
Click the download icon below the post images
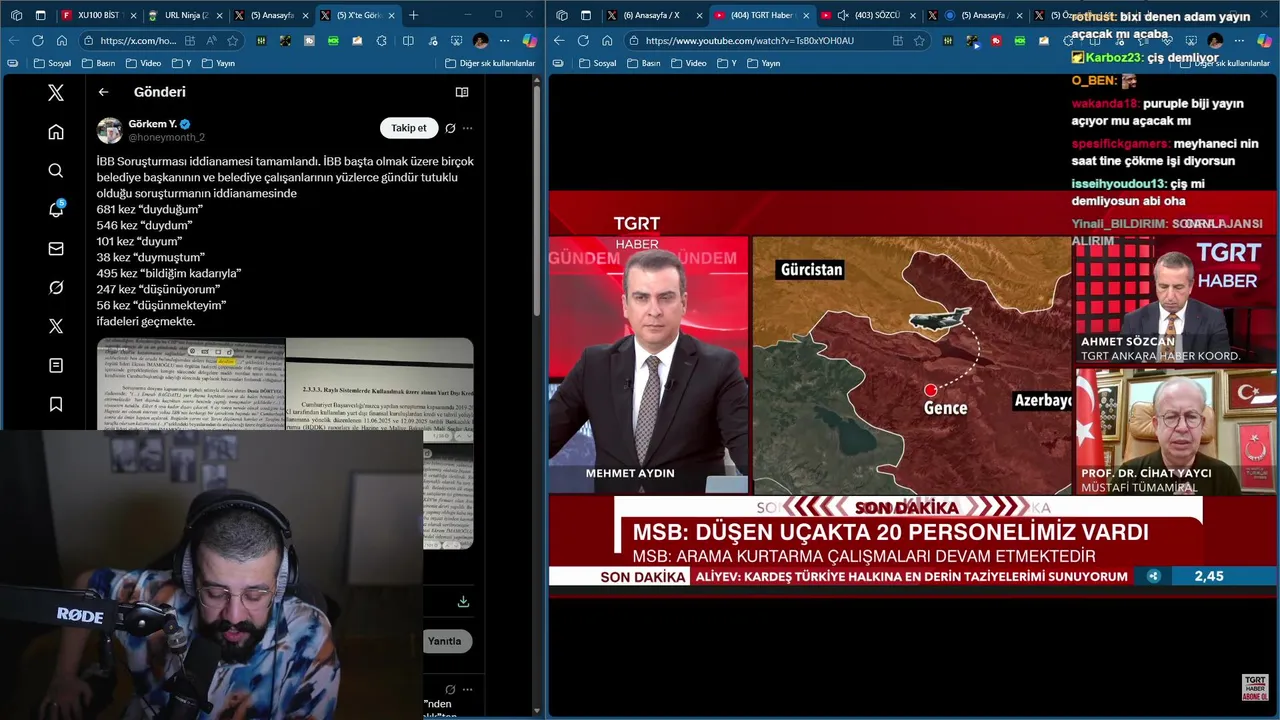click(x=463, y=601)
